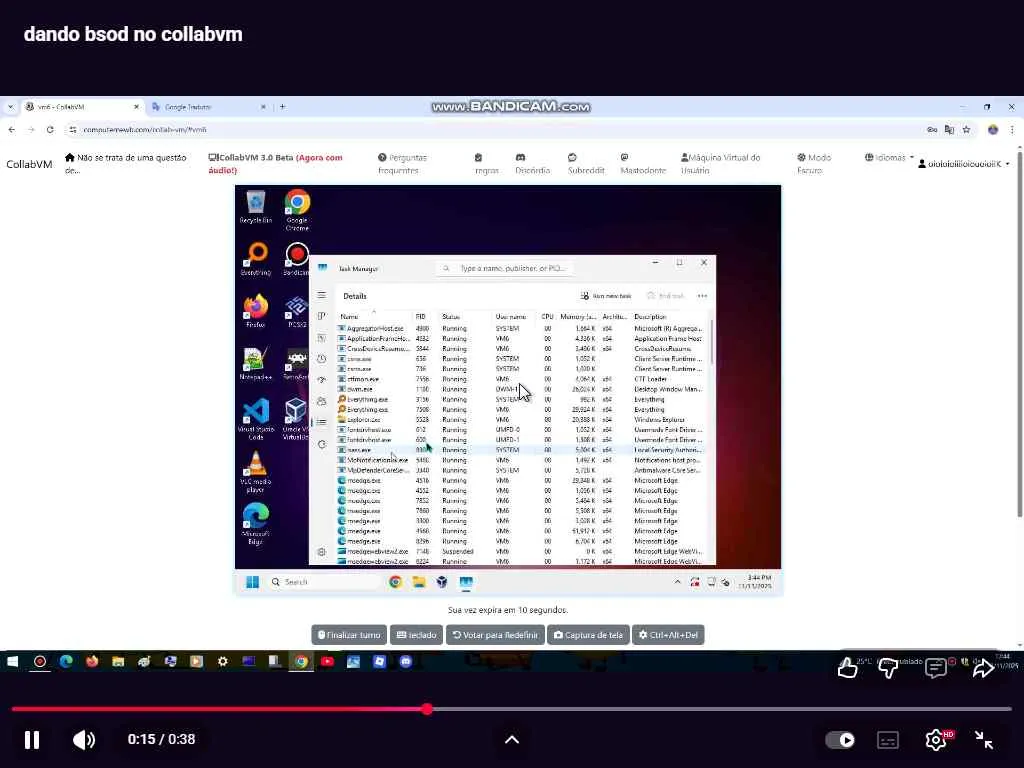Open a new Chrome tab with the plus button
This screenshot has height=768, width=1024.
[x=282, y=106]
